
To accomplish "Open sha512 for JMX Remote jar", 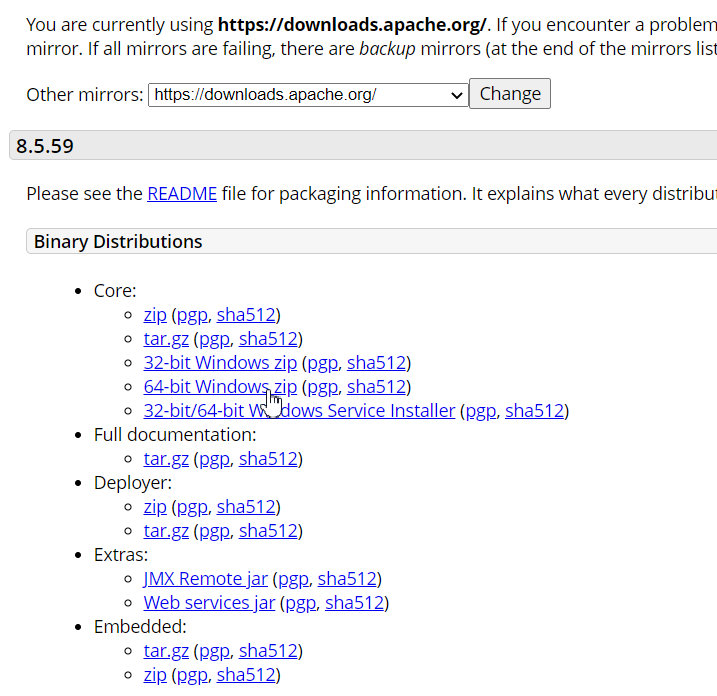I will tap(347, 579).
